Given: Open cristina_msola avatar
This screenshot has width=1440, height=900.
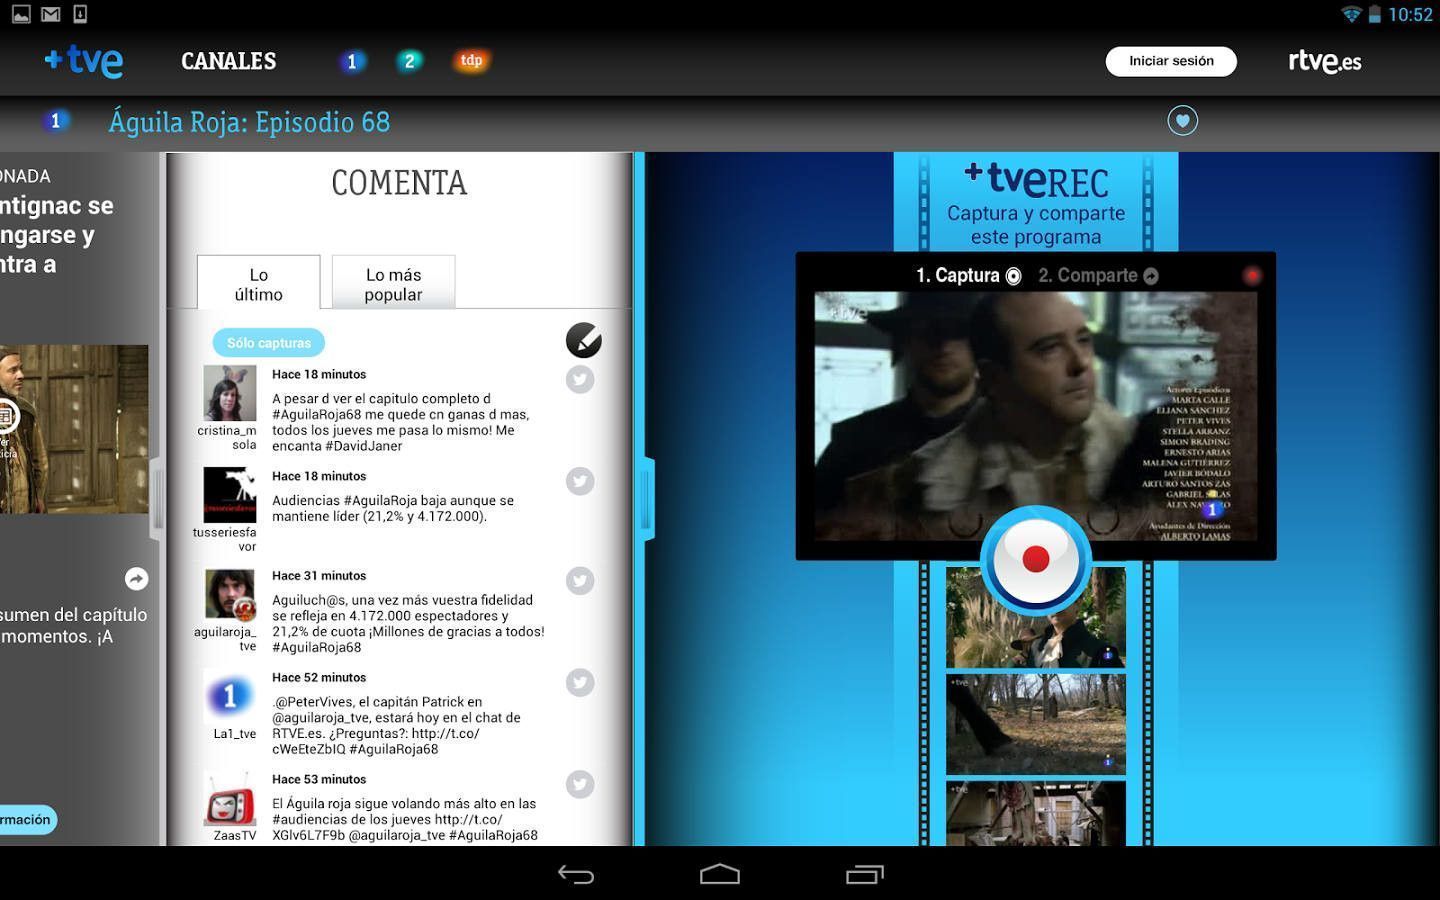Looking at the screenshot, I should [230, 393].
